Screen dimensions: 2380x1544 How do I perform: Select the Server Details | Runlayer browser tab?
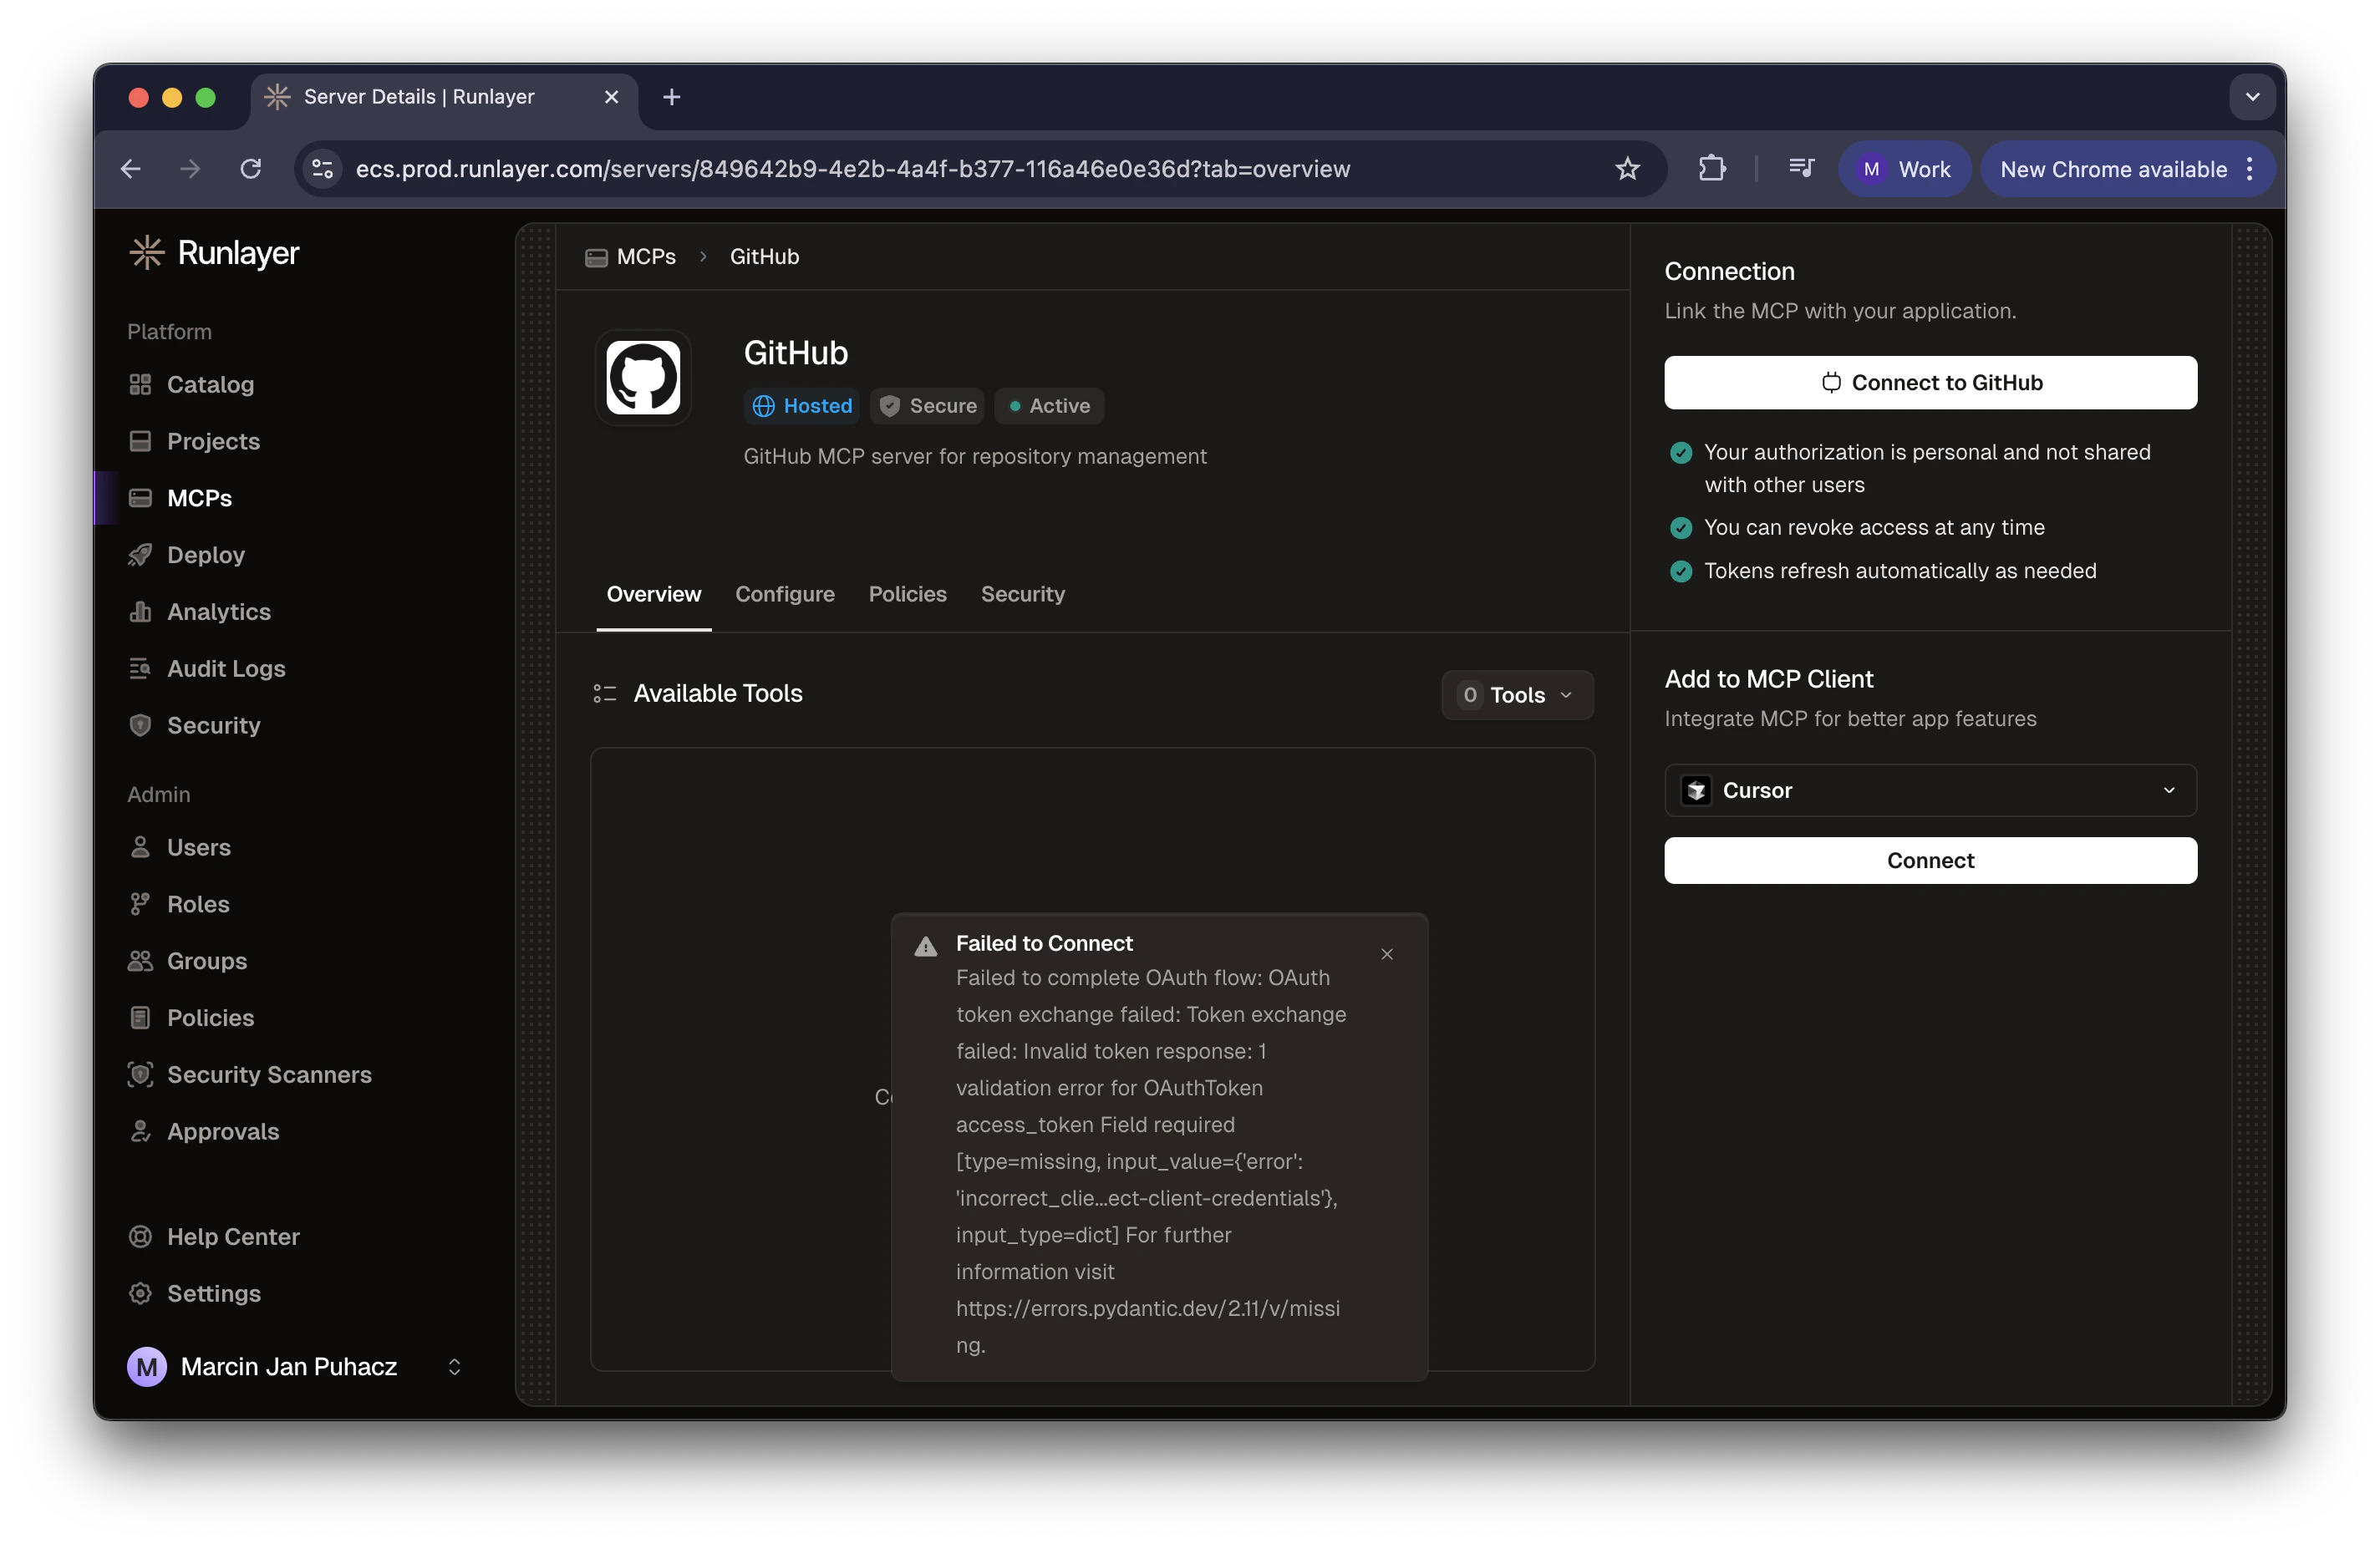(x=444, y=97)
